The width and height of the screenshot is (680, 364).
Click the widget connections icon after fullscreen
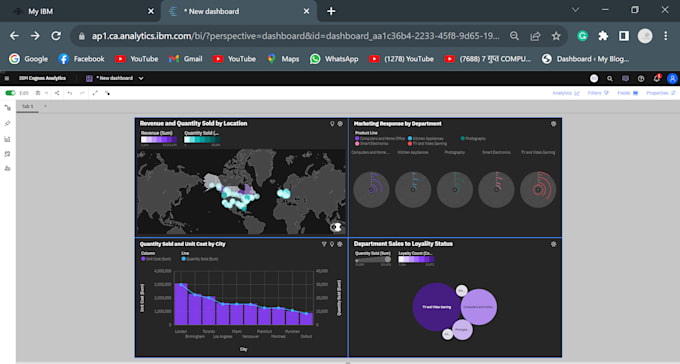[107, 93]
